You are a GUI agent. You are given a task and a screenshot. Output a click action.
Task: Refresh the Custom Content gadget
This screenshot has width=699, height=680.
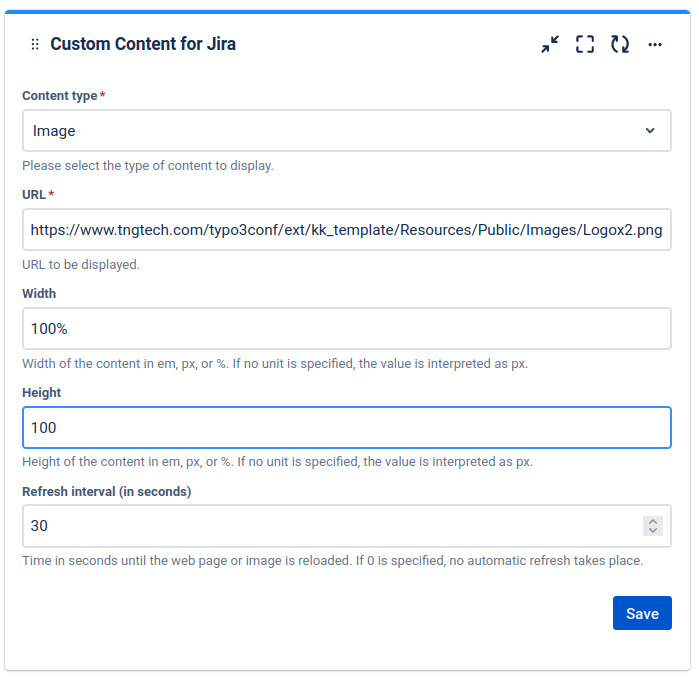620,45
